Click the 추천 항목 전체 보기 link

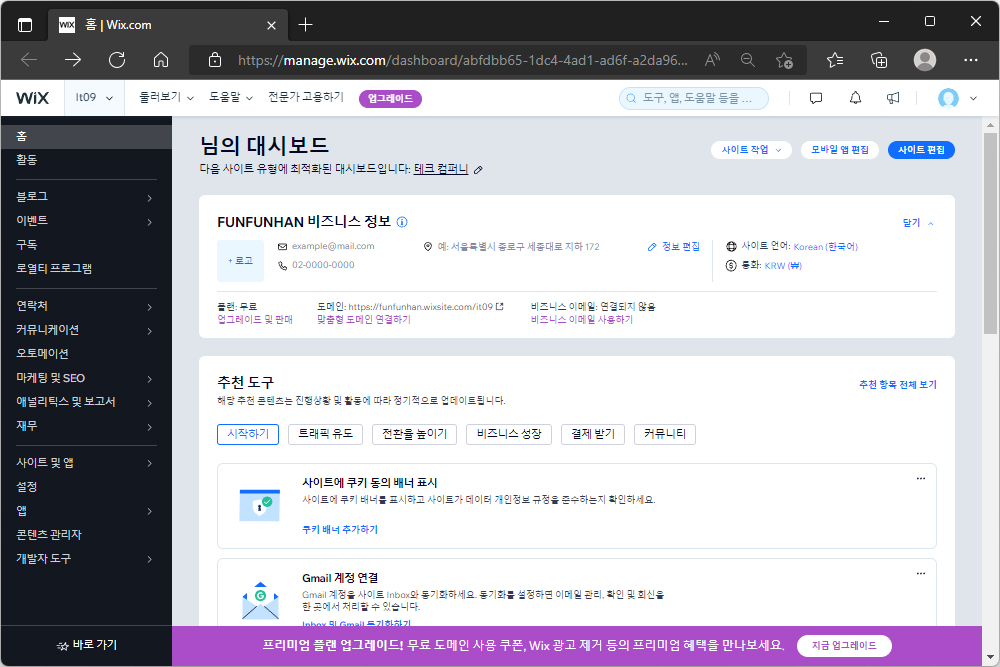coord(897,385)
